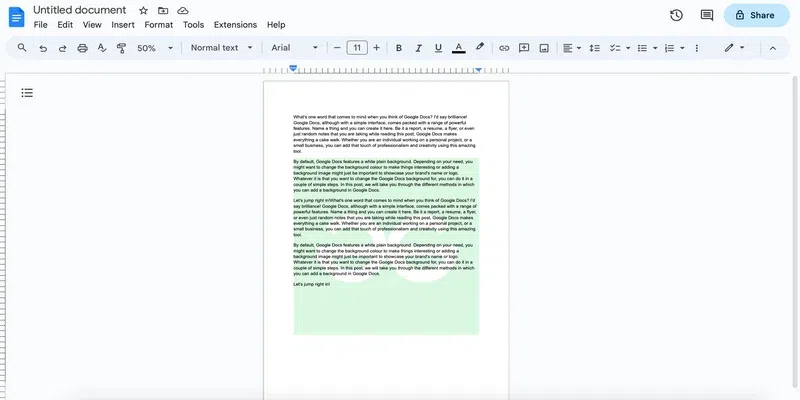Toggle underline formatting
The width and height of the screenshot is (800, 400).
pyautogui.click(x=438, y=48)
